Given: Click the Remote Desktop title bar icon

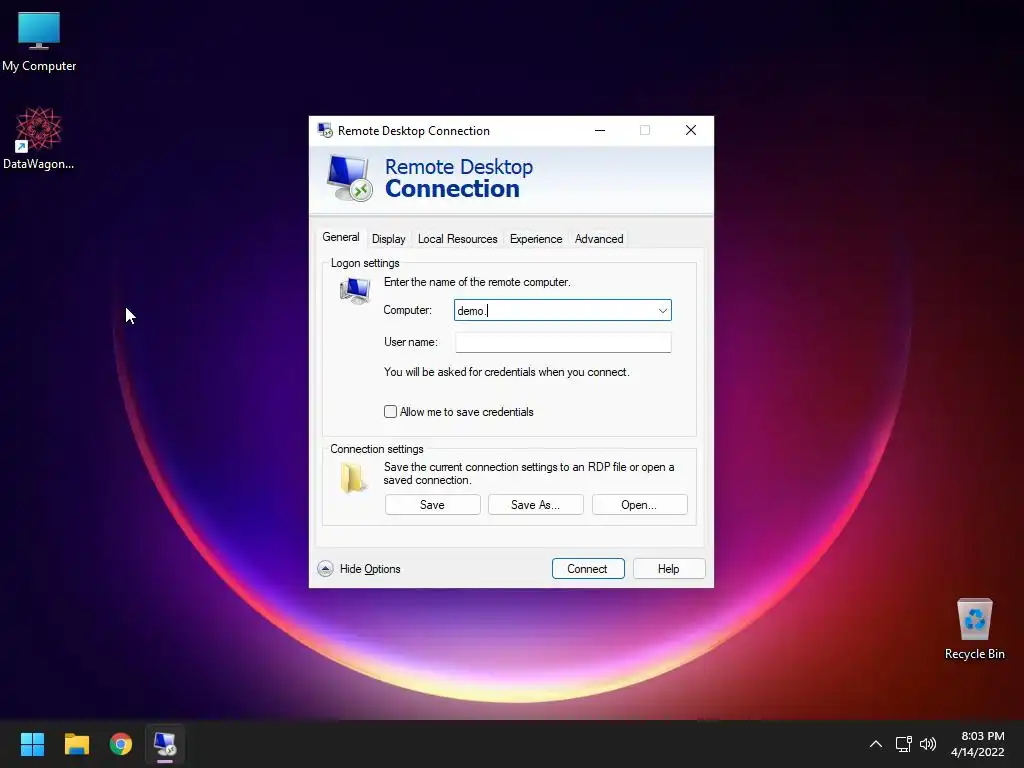Looking at the screenshot, I should [x=325, y=130].
